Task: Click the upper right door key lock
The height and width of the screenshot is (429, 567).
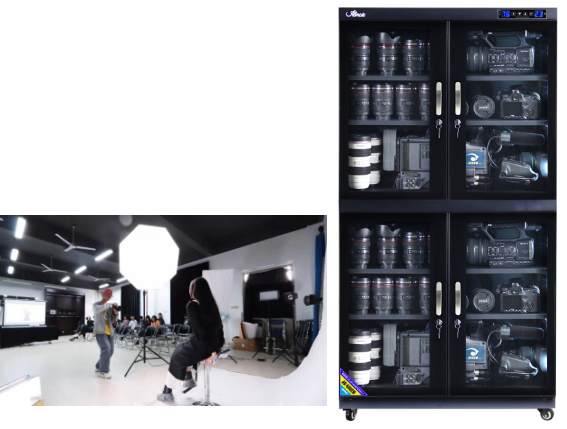Action: [x=457, y=128]
